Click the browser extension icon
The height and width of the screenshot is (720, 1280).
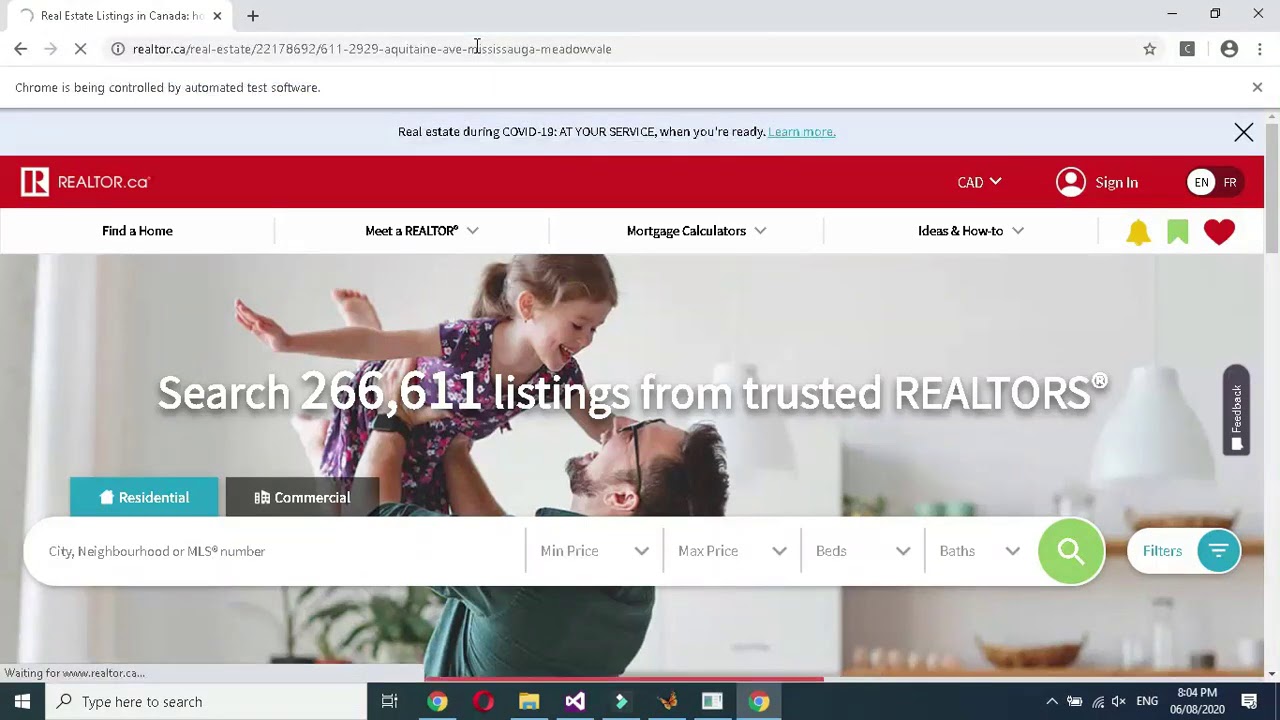click(1187, 49)
